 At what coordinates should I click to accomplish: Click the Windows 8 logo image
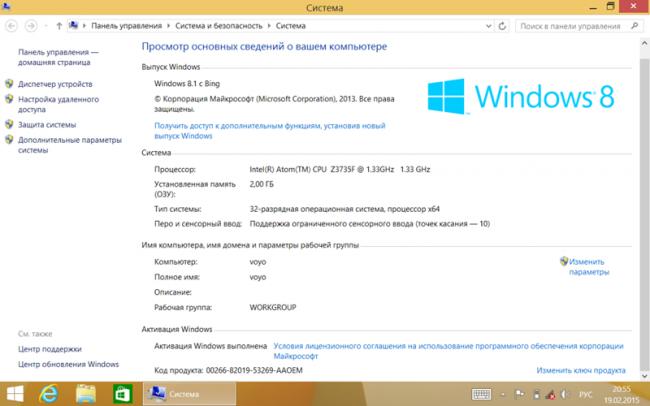[521, 96]
